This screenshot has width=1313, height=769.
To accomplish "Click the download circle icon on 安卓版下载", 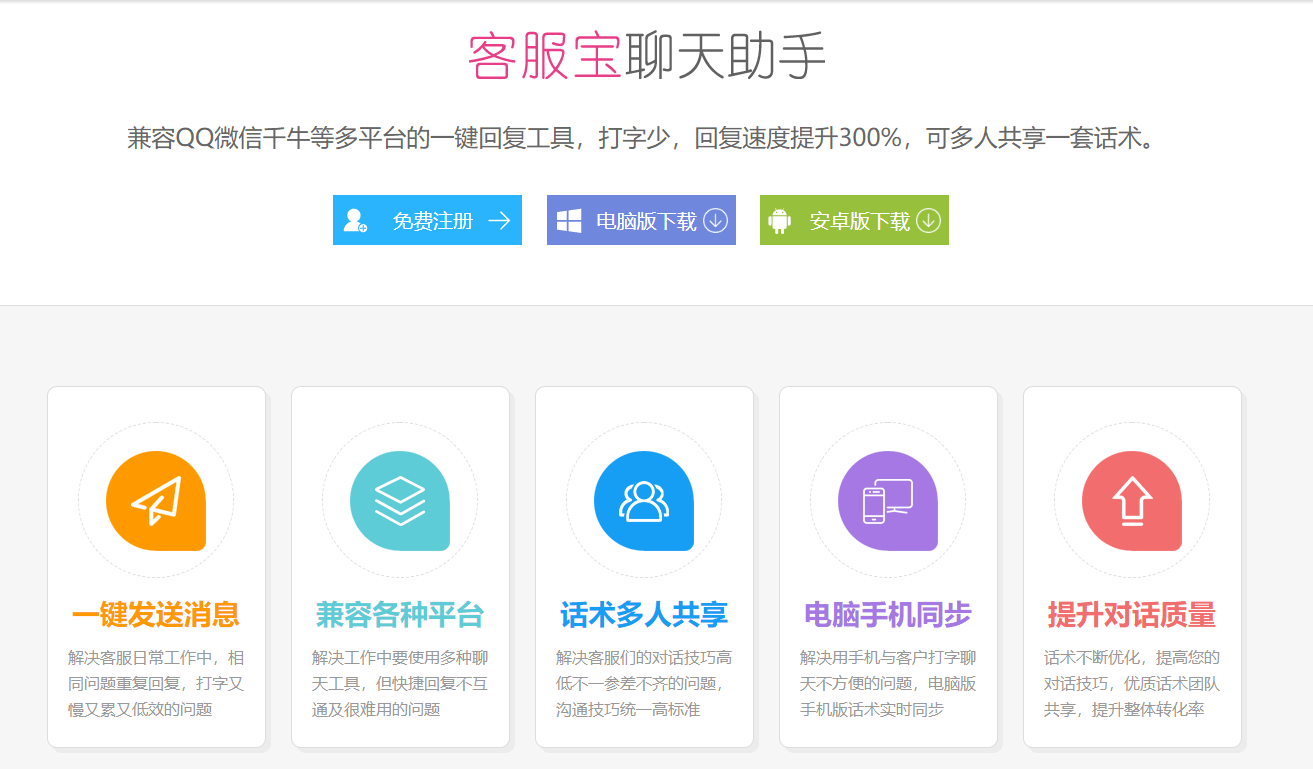I will (x=928, y=221).
